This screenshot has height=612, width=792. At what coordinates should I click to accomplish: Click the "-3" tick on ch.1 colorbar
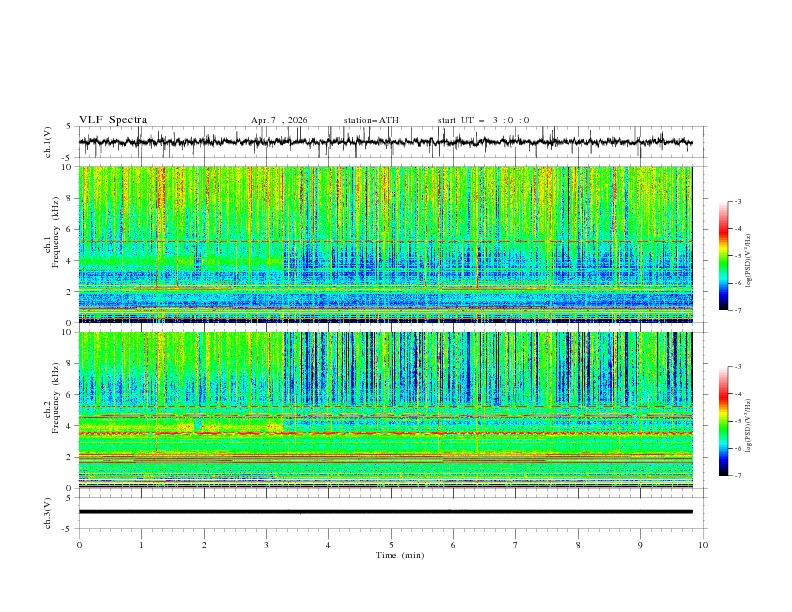tap(737, 201)
